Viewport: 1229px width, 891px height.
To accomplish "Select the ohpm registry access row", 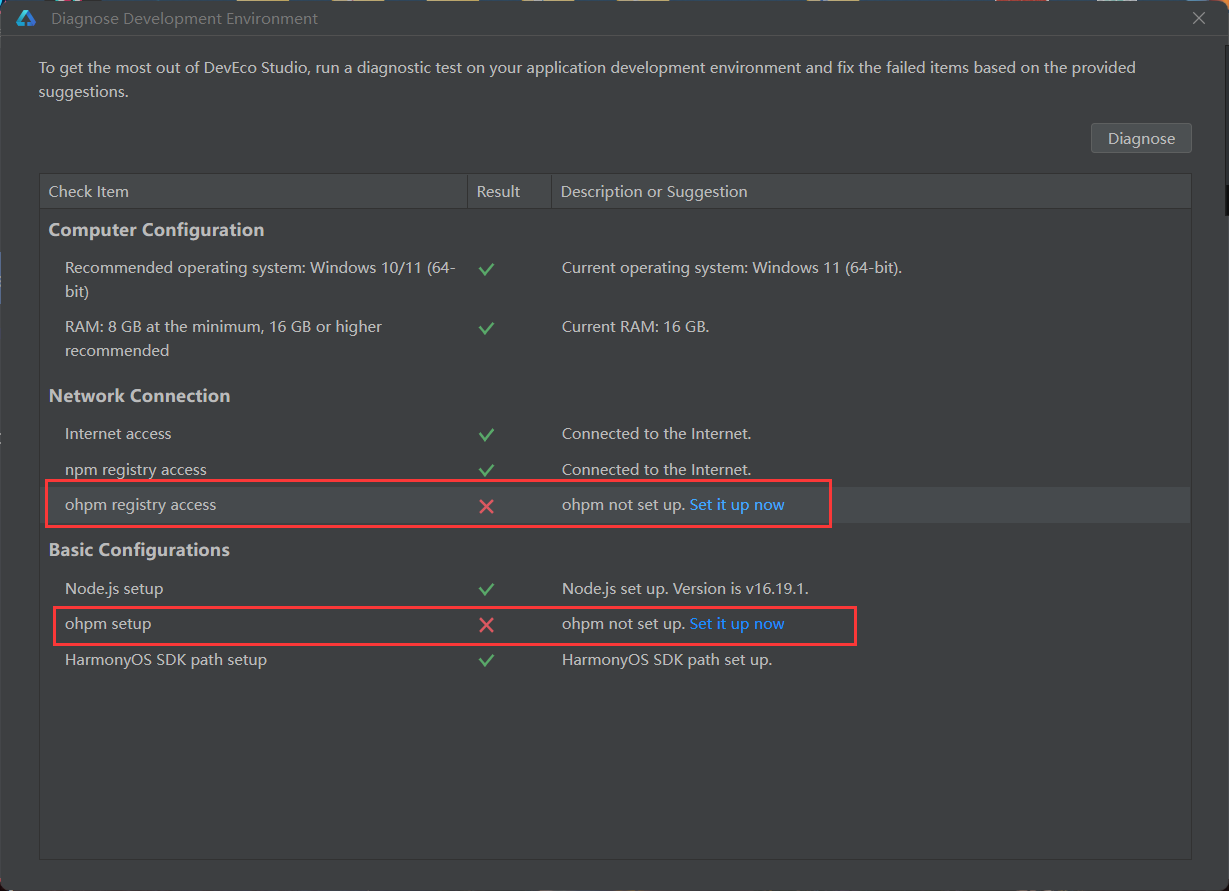I will tap(615, 505).
